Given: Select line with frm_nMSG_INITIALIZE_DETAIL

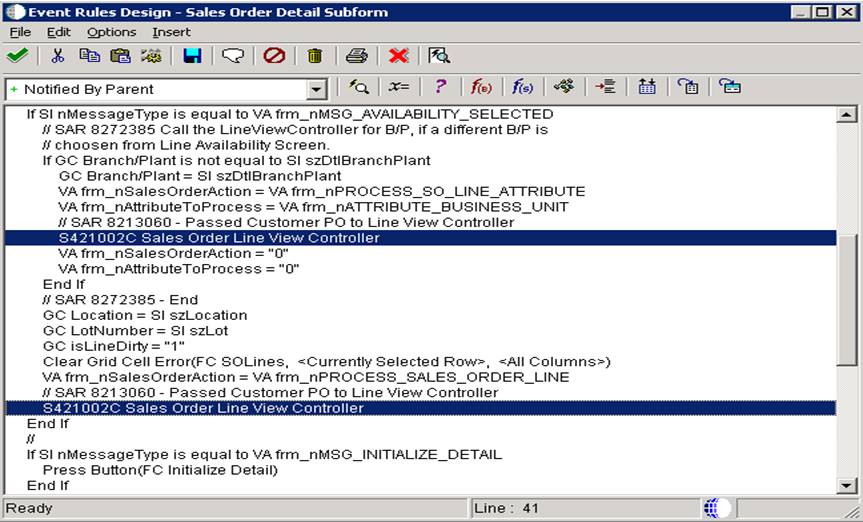Looking at the screenshot, I should (264, 454).
